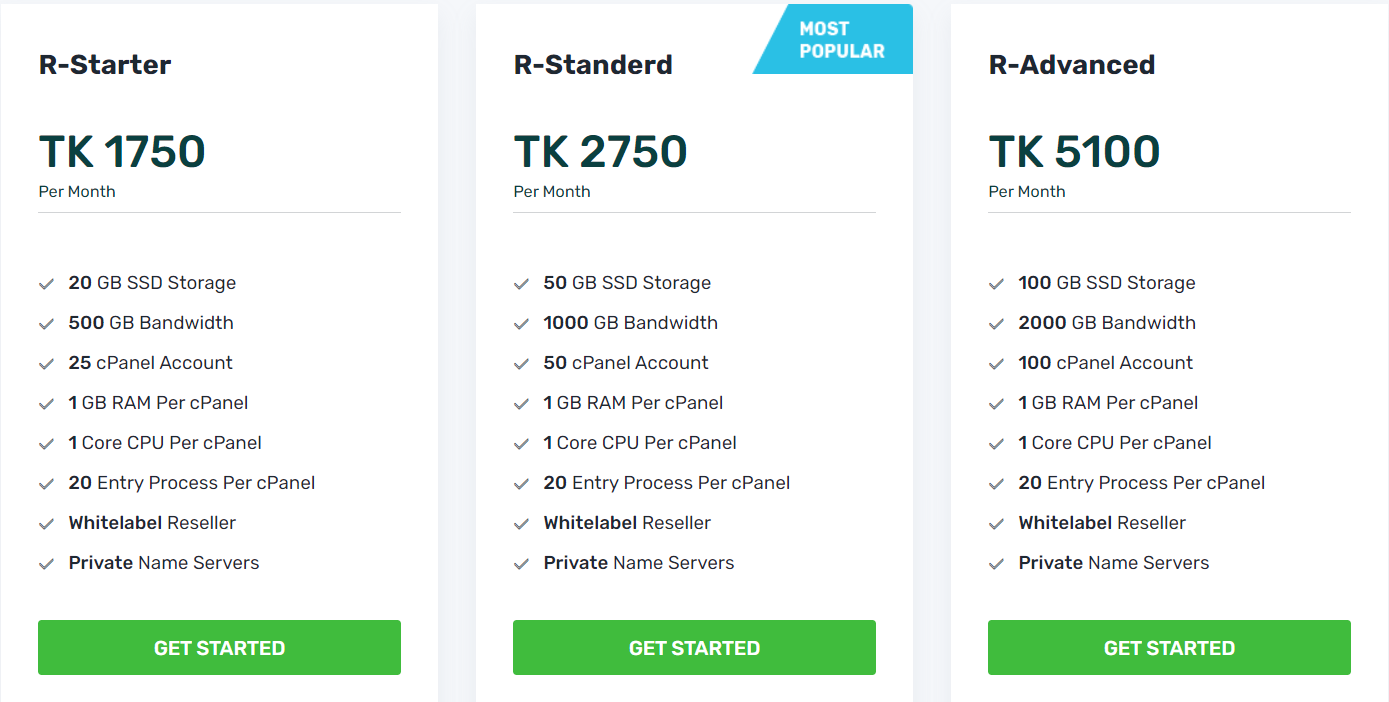Click the TK 2750 price

coord(600,152)
